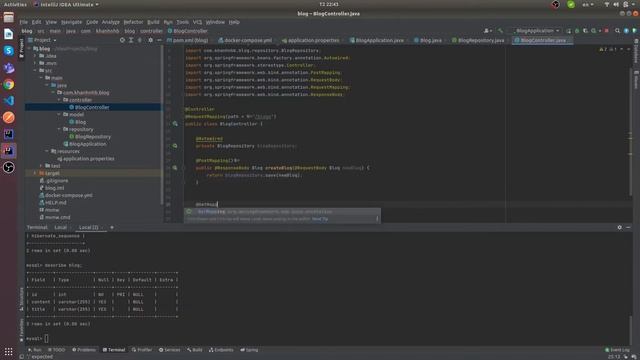Expand the target folder
Screen dimensions: 640x360
tap(36, 173)
